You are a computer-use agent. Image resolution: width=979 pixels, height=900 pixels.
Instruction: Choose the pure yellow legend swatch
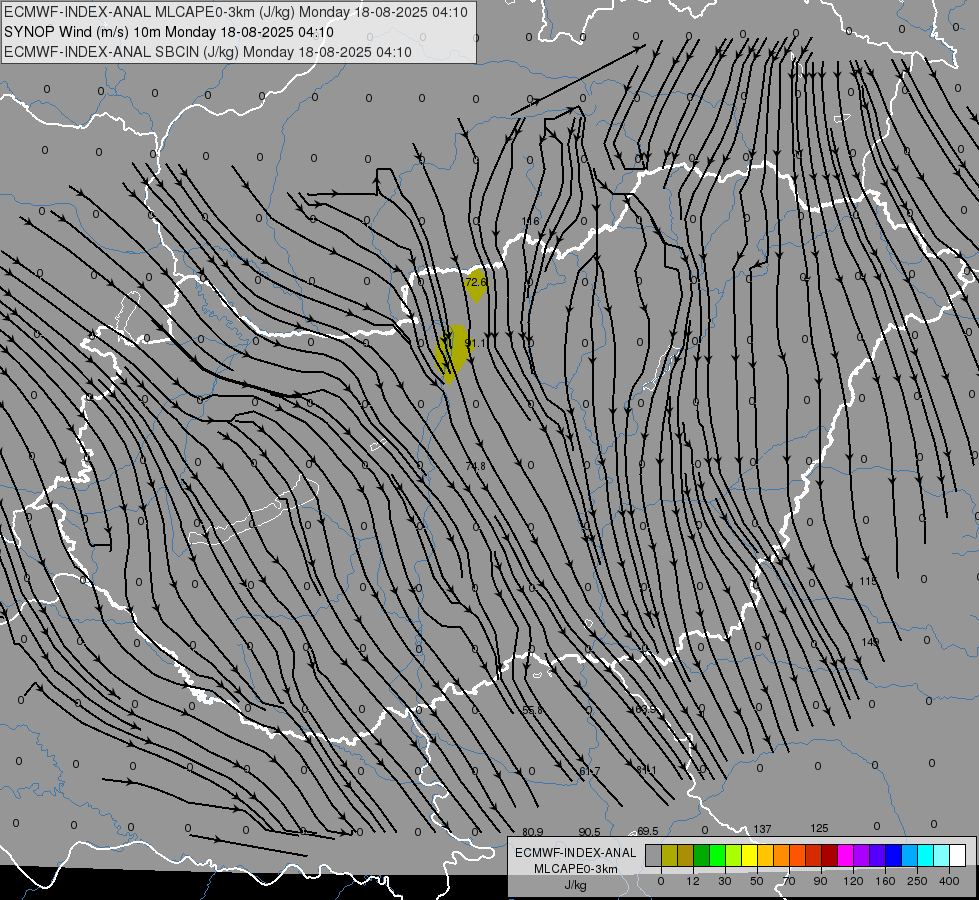[x=750, y=855]
